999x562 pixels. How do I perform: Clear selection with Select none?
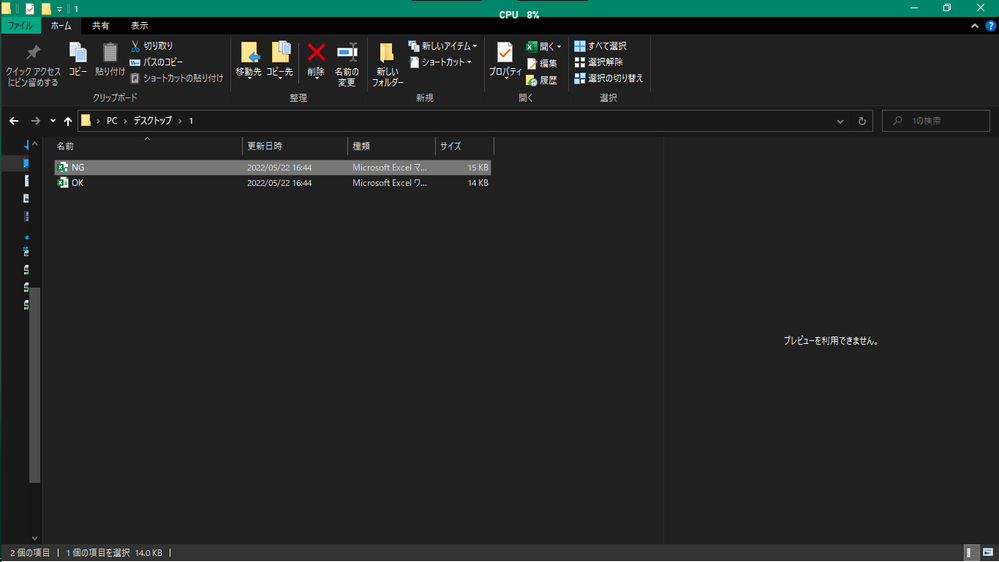(x=599, y=62)
